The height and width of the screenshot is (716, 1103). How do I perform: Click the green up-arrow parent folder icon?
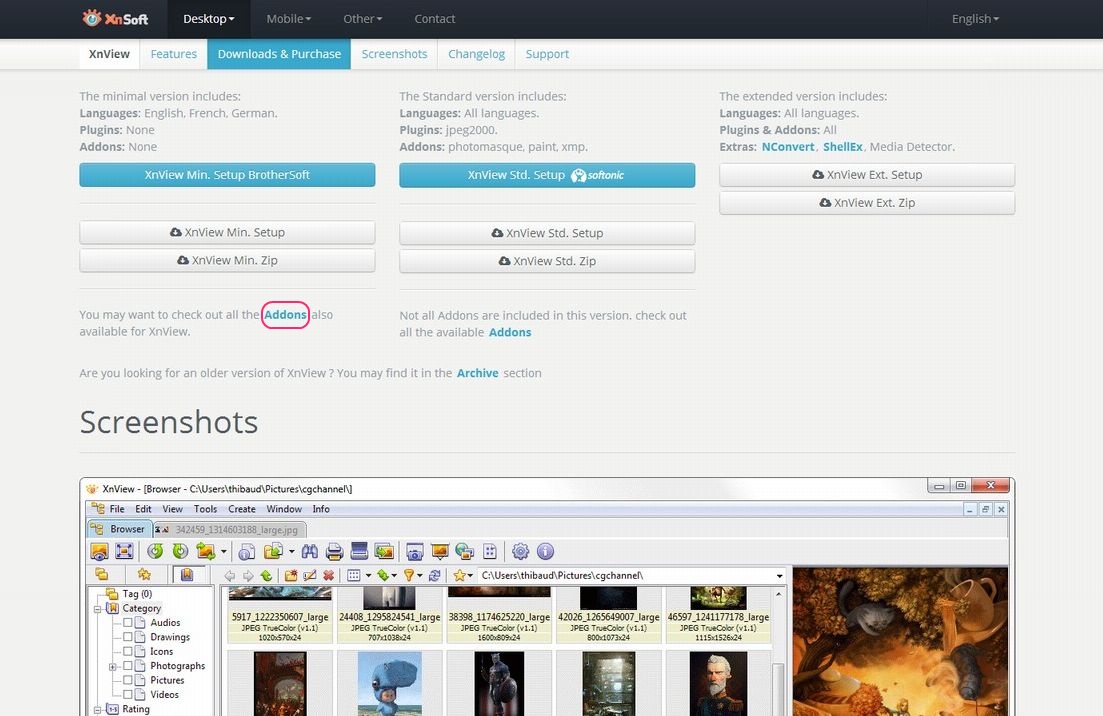coord(266,575)
